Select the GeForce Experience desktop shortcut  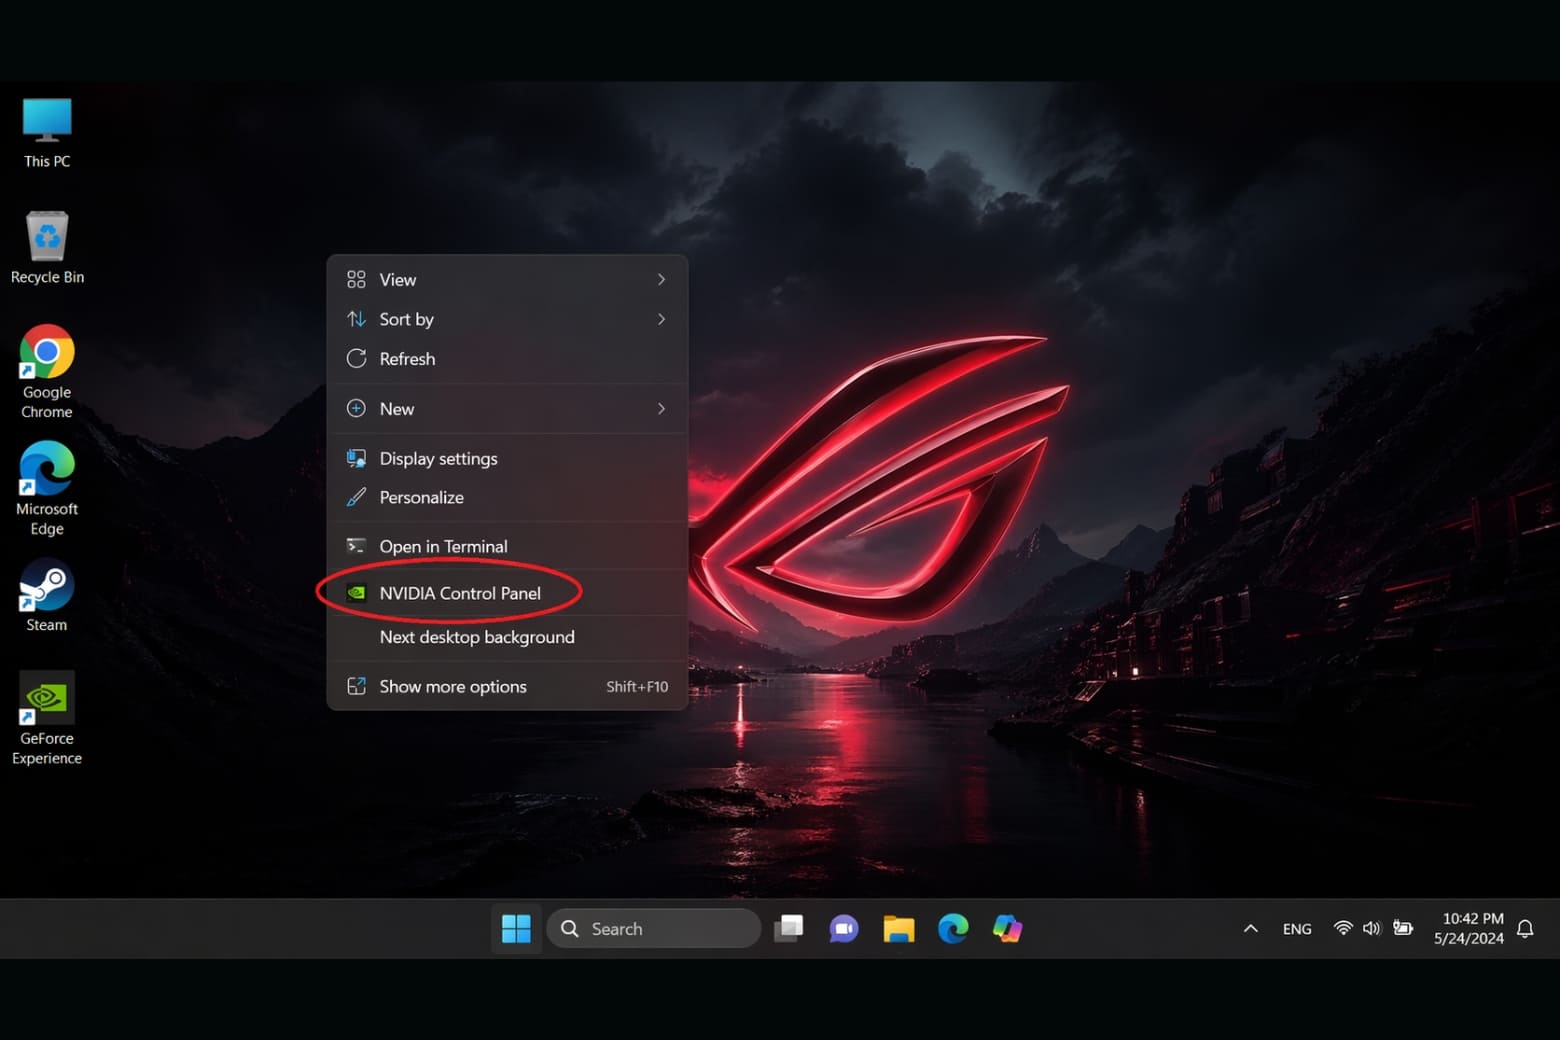tap(47, 719)
